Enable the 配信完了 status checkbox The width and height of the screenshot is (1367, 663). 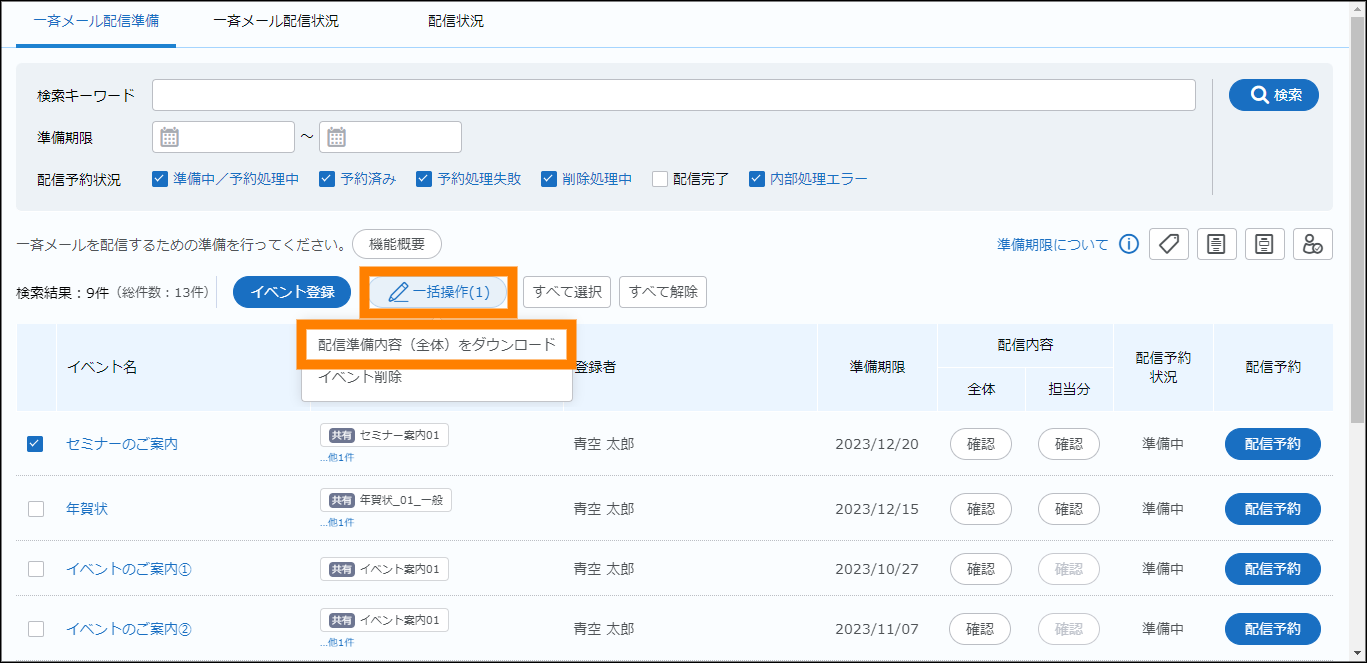click(x=660, y=179)
